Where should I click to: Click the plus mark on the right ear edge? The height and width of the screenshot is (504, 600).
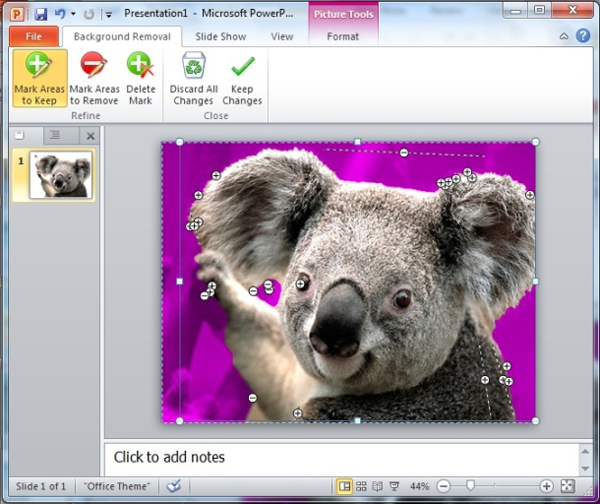(529, 195)
